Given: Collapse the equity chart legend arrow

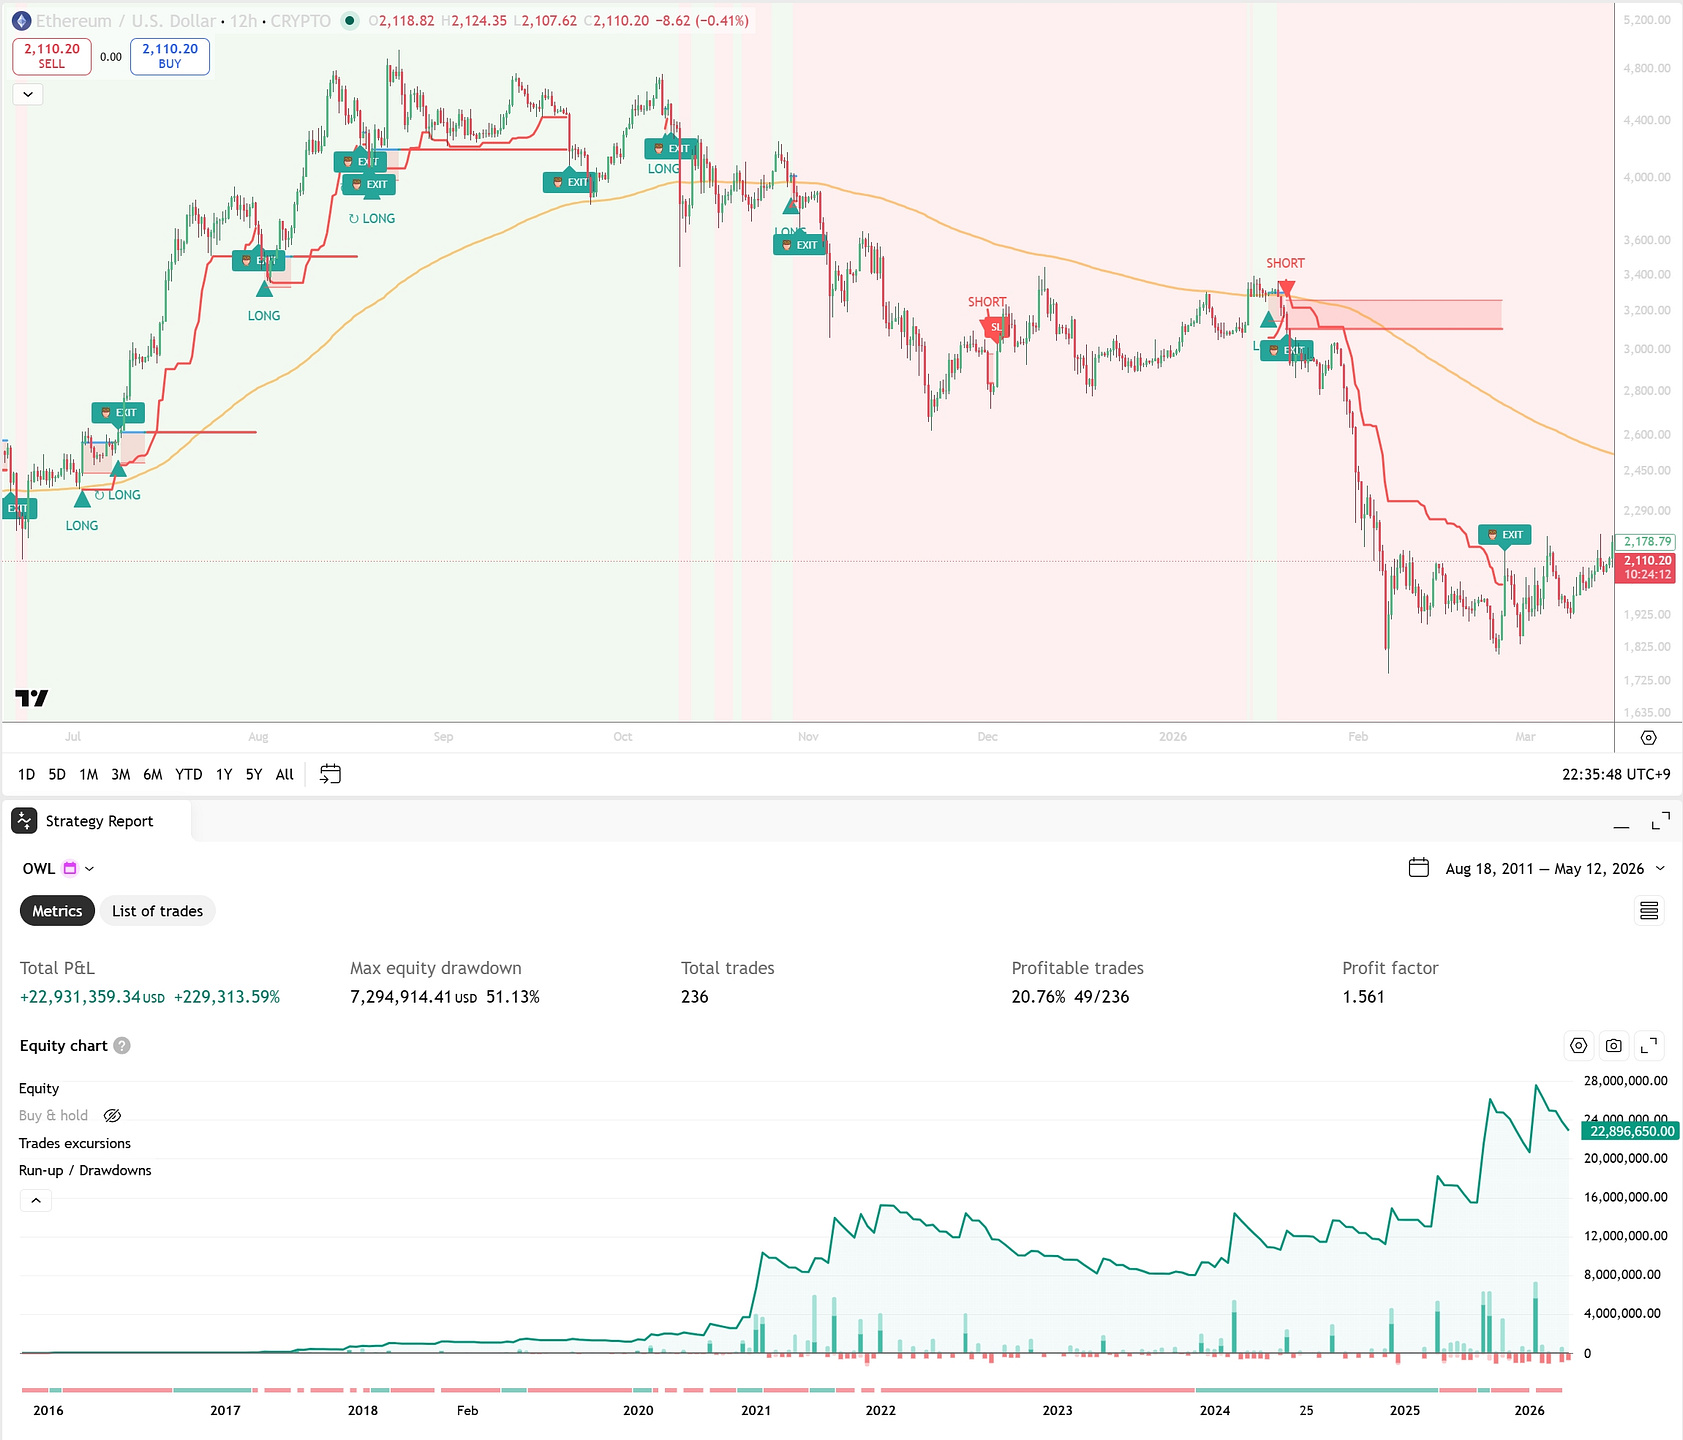Looking at the screenshot, I should pos(36,1200).
